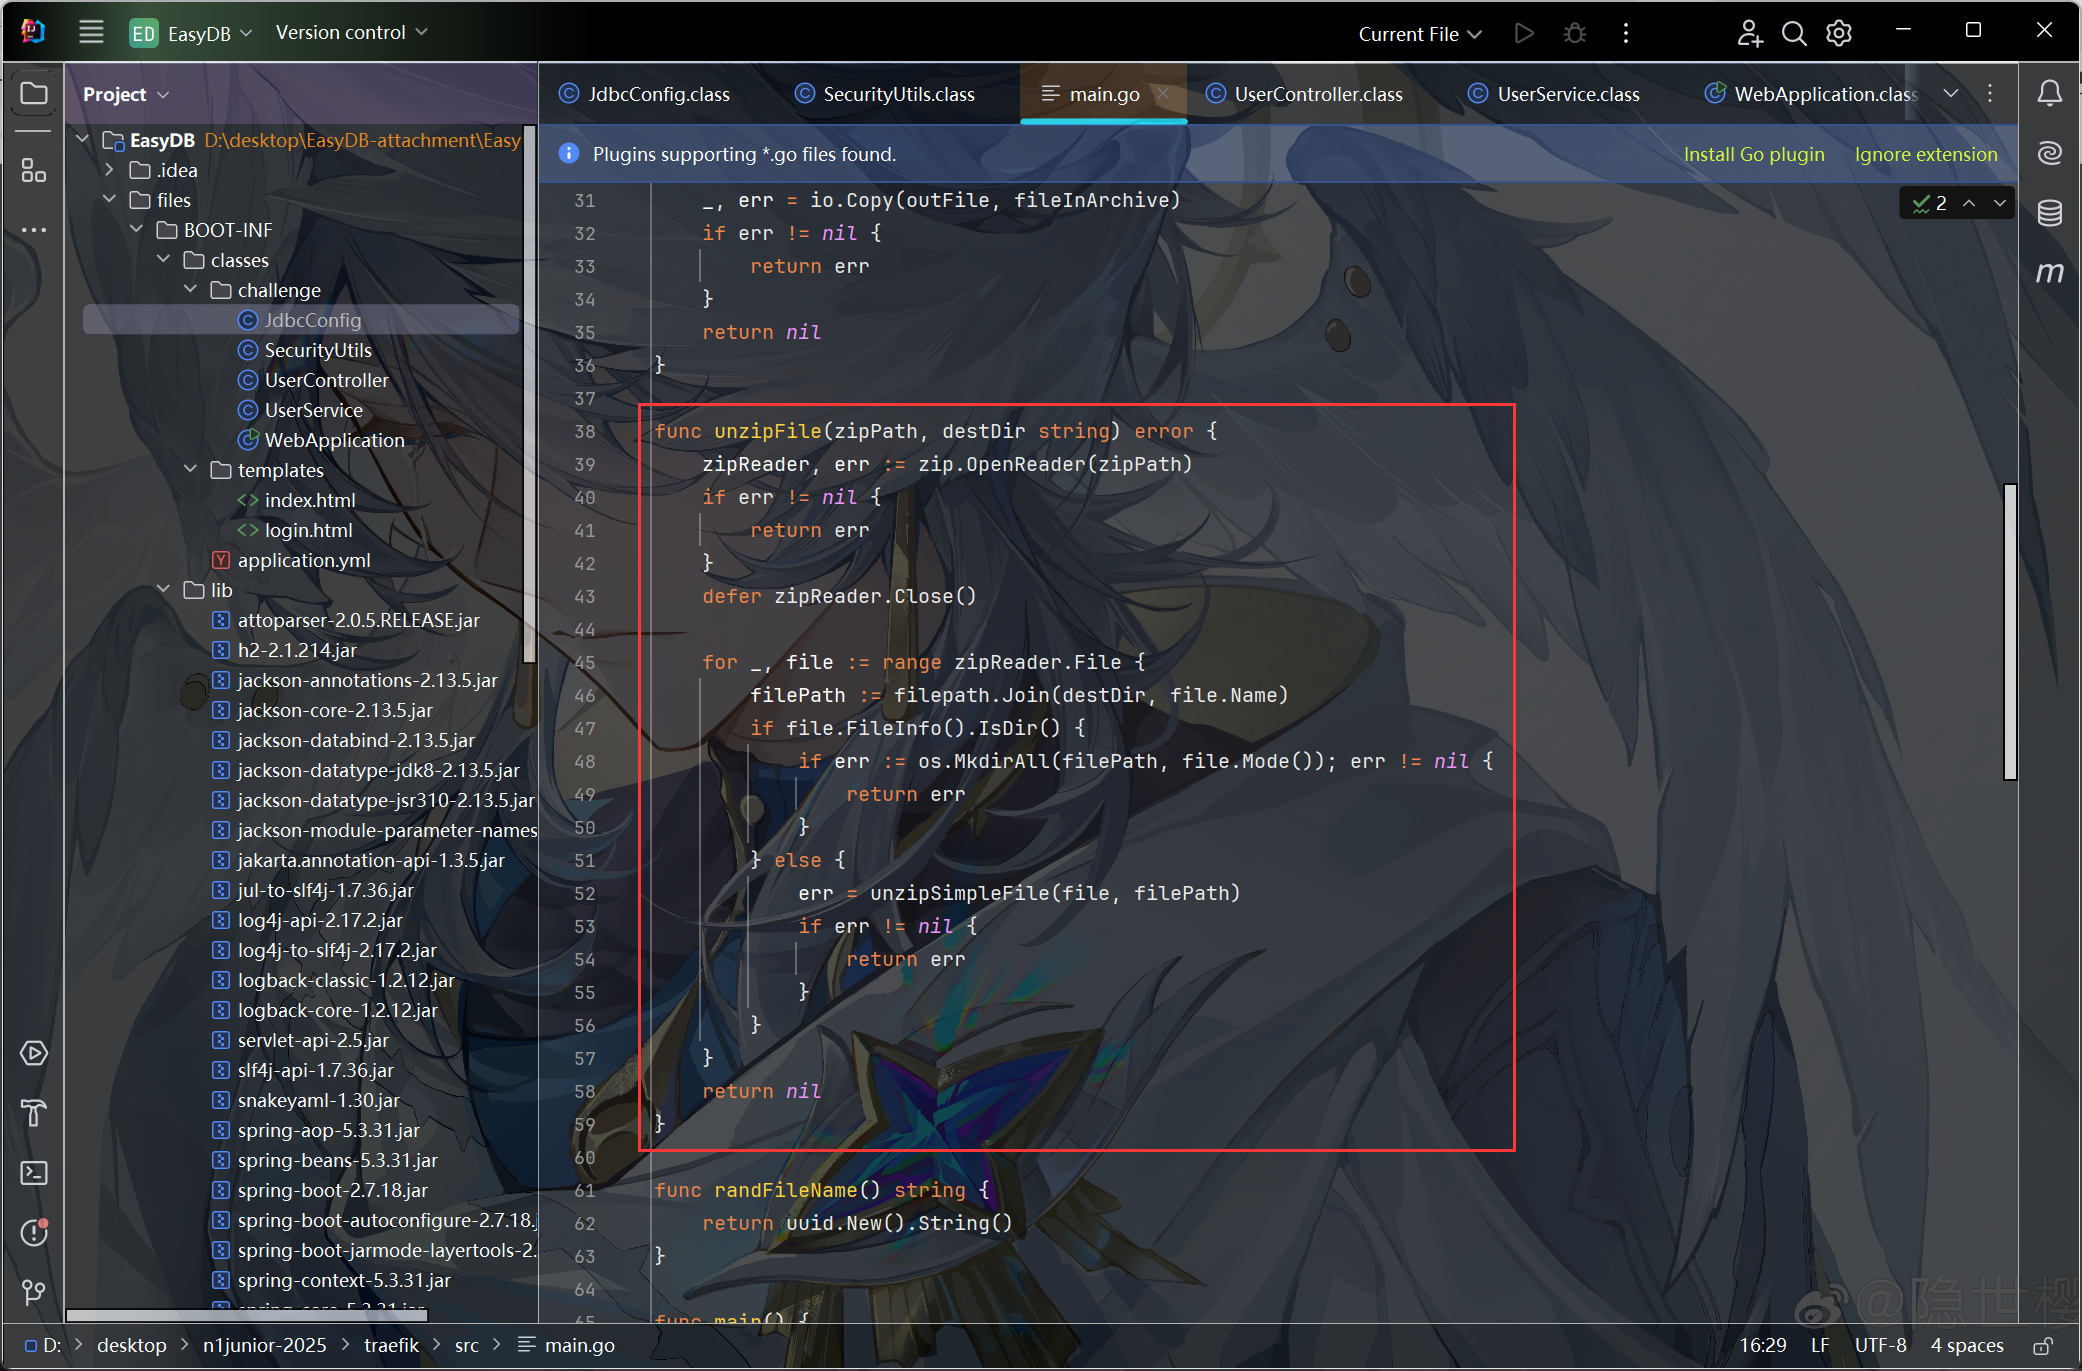Image resolution: width=2082 pixels, height=1371 pixels.
Task: Close the main.go tab
Action: [1163, 93]
